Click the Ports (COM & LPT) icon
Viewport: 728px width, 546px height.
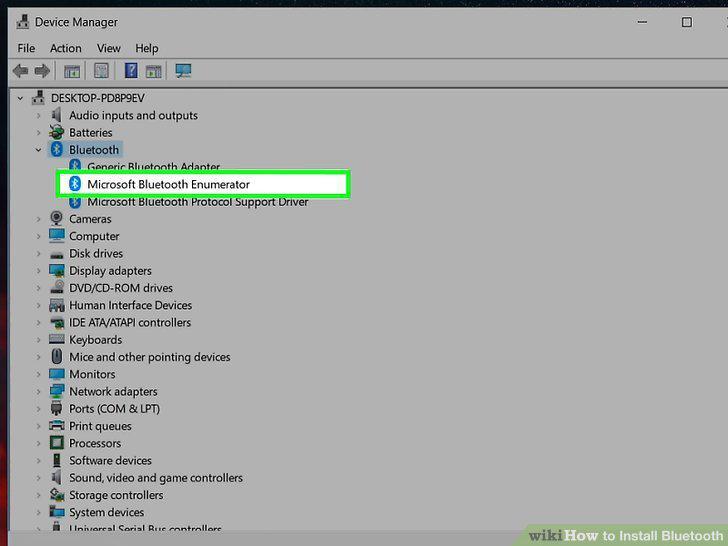pyautogui.click(x=57, y=408)
